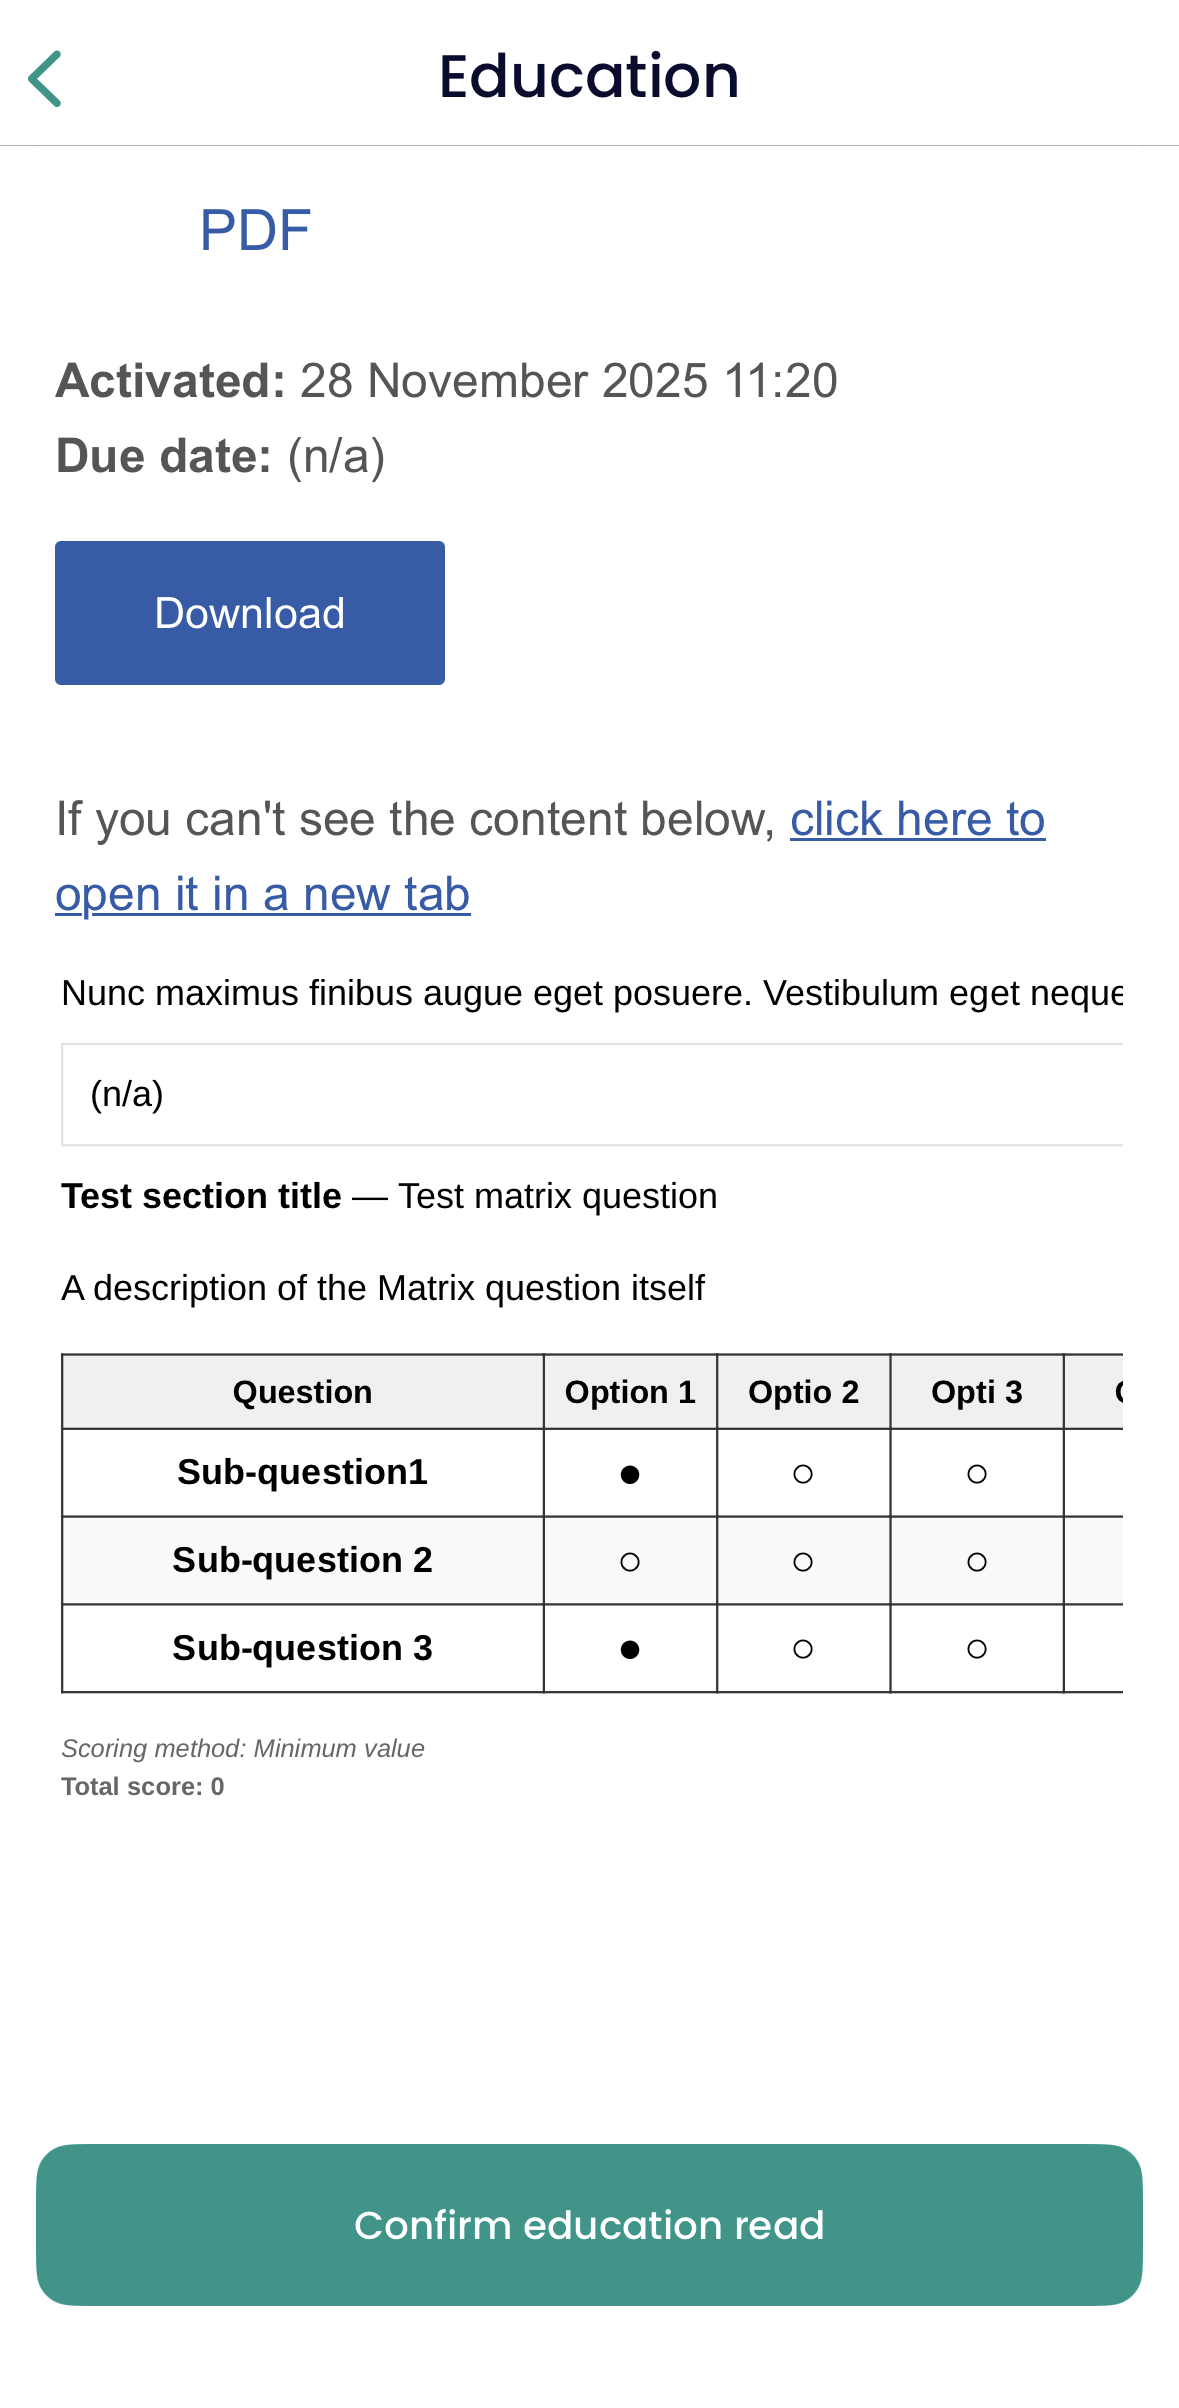Click the Optio 2 column header
The width and height of the screenshot is (1179, 2408).
pyautogui.click(x=803, y=1392)
